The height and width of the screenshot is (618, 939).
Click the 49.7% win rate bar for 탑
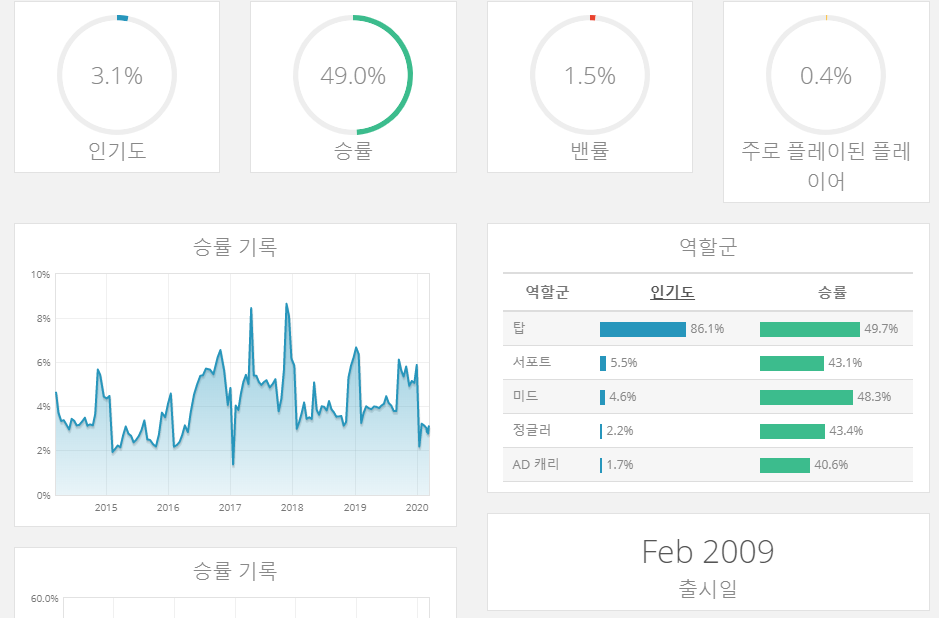pyautogui.click(x=810, y=329)
